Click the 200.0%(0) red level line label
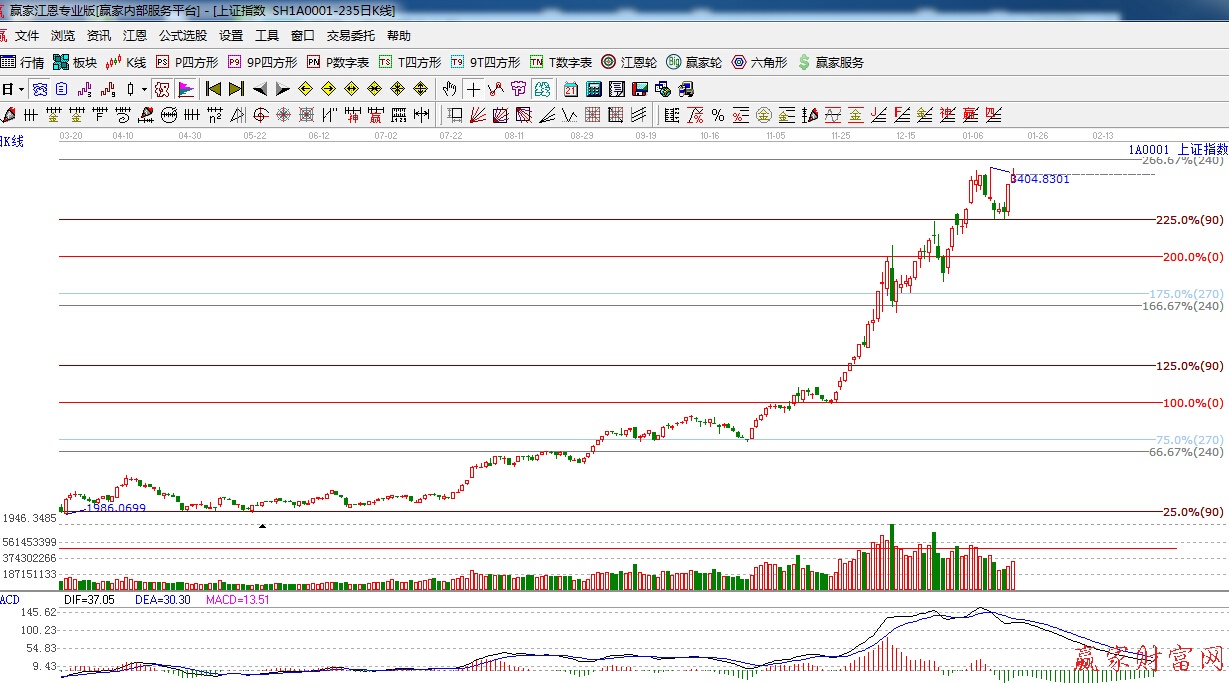Image resolution: width=1229 pixels, height=683 pixels. (x=1192, y=257)
